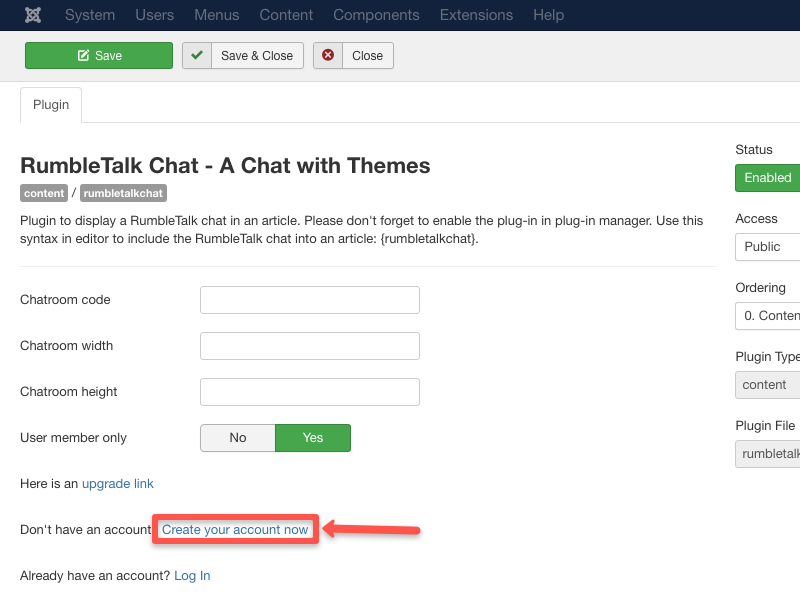Viewport: 800px width, 600px height.
Task: Open the Extensions menu
Action: pyautogui.click(x=476, y=15)
